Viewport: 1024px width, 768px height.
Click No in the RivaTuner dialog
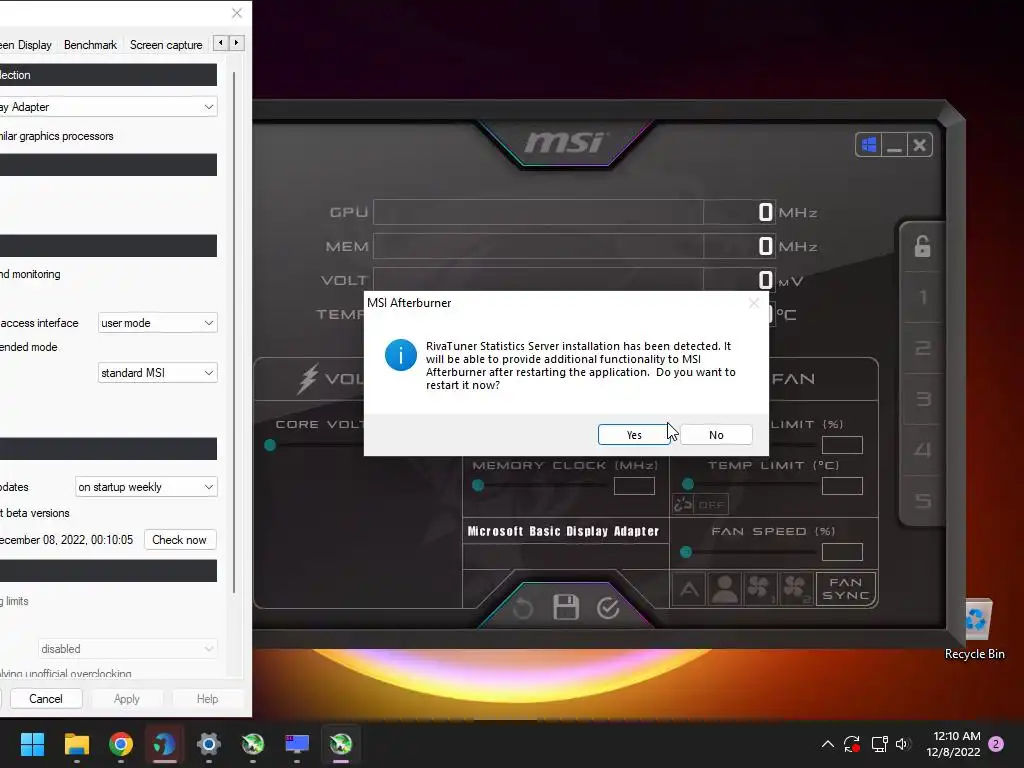pyautogui.click(x=716, y=435)
